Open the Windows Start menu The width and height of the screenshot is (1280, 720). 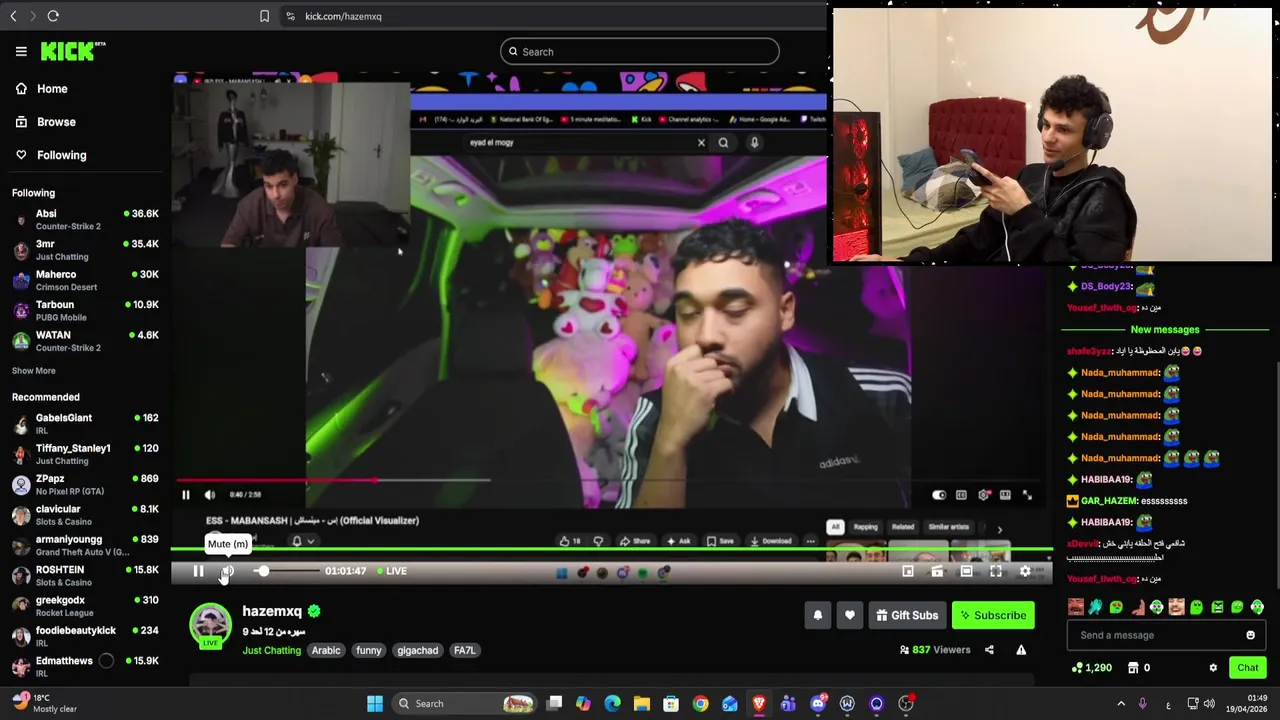click(x=375, y=703)
